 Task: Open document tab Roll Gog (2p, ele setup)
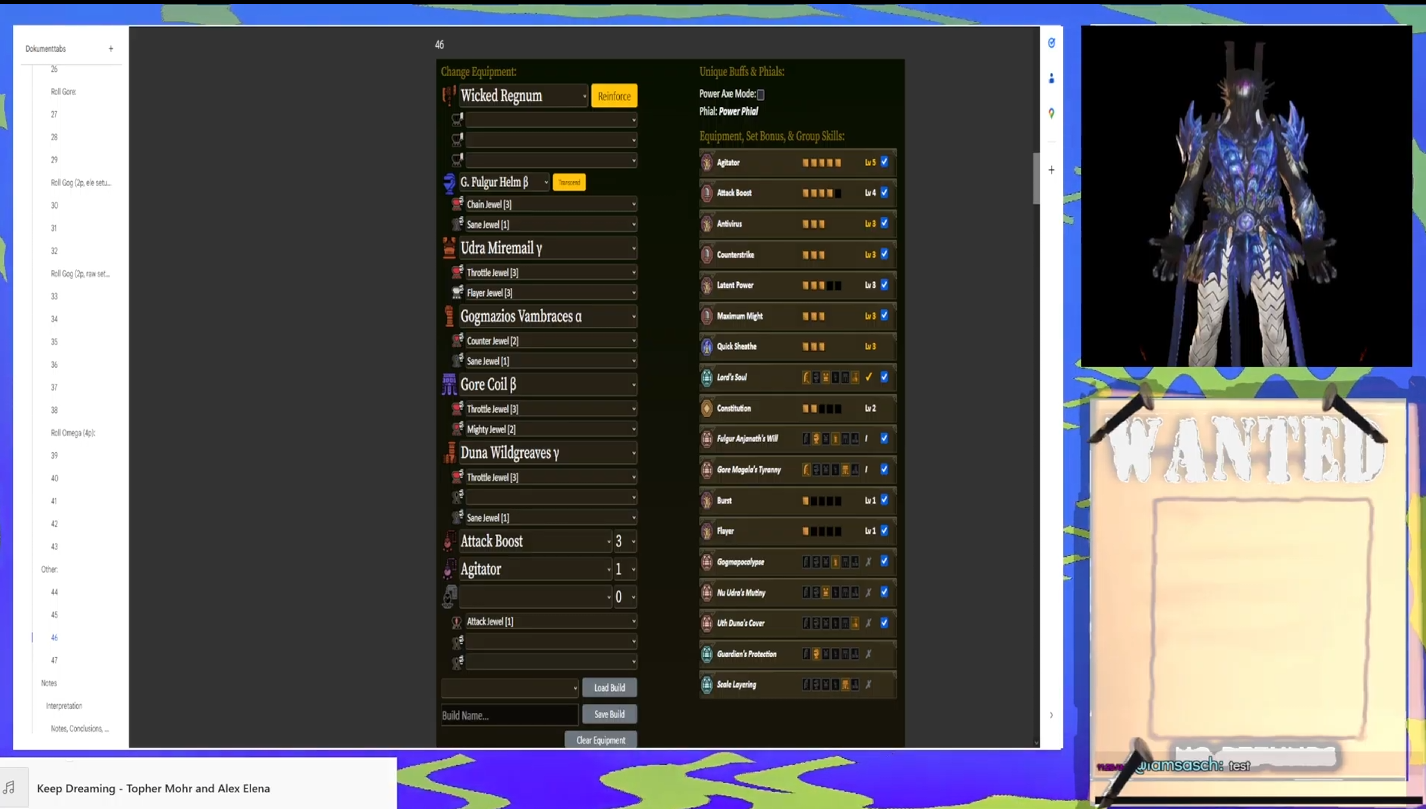[81, 182]
